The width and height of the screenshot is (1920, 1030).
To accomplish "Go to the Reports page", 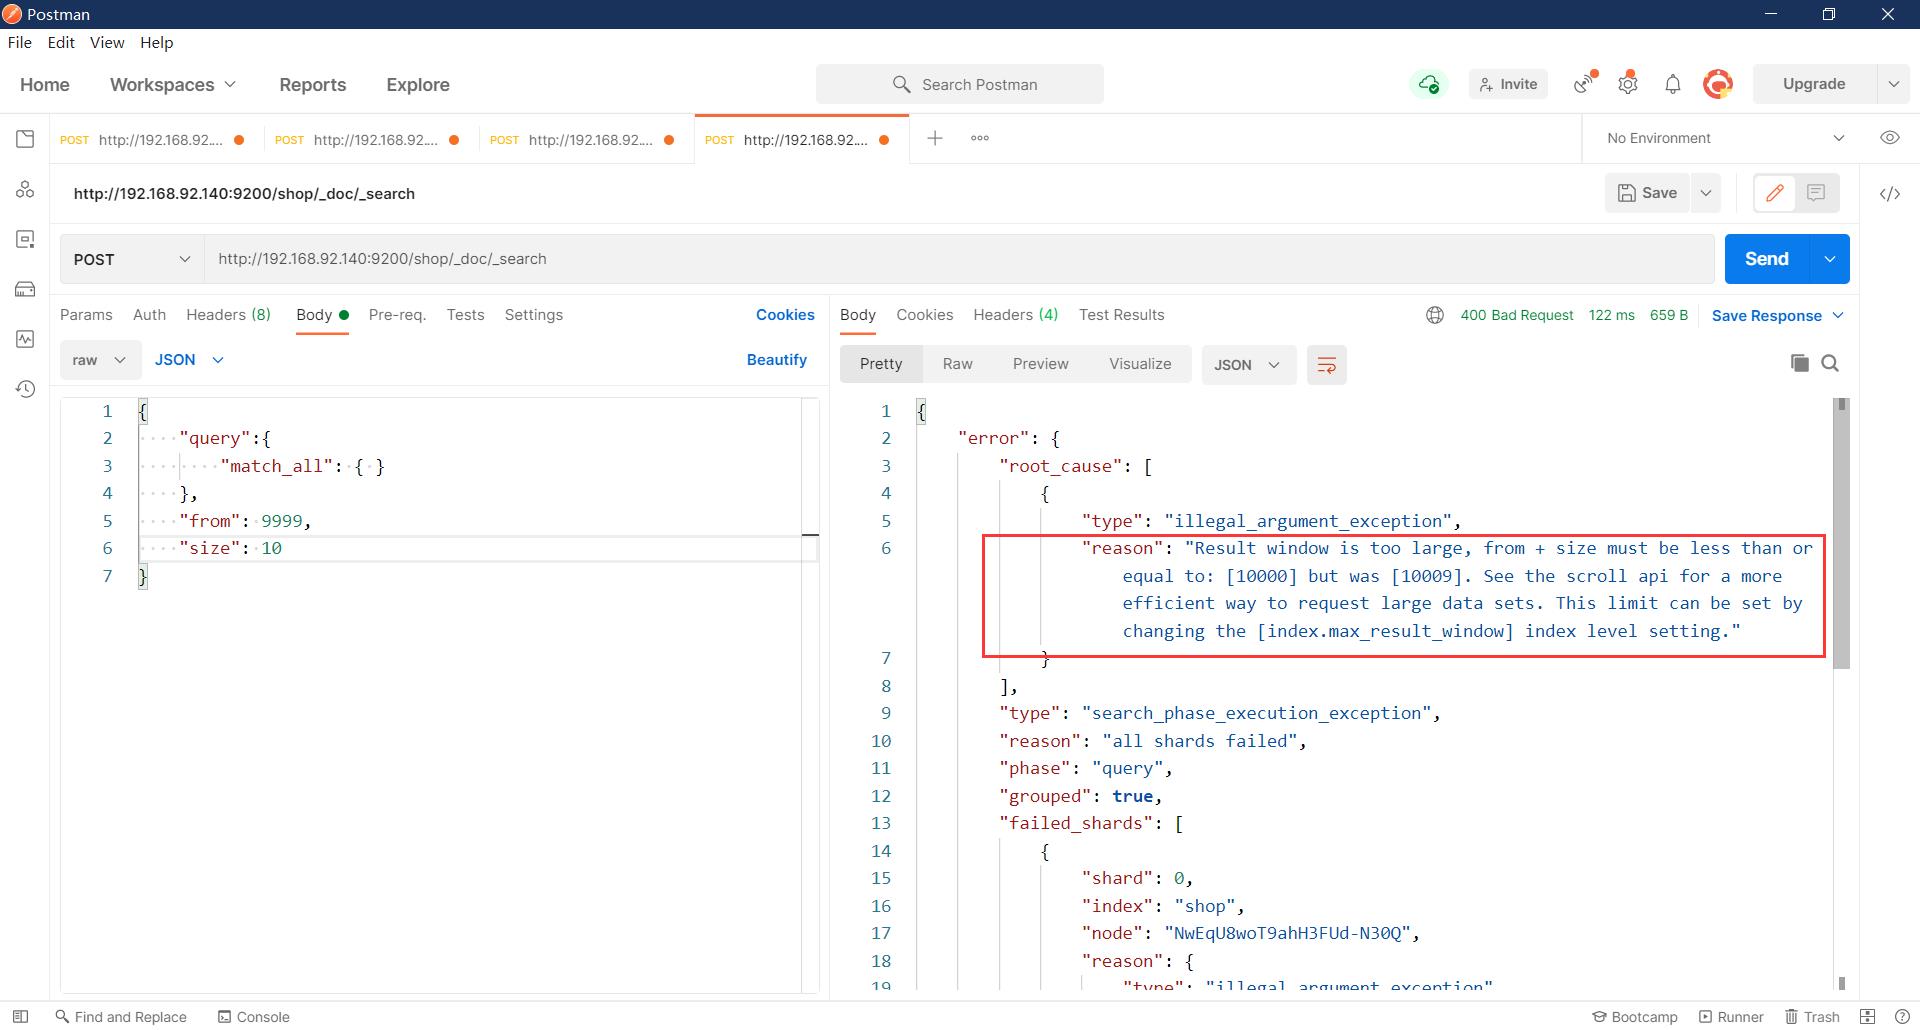I will [x=313, y=85].
